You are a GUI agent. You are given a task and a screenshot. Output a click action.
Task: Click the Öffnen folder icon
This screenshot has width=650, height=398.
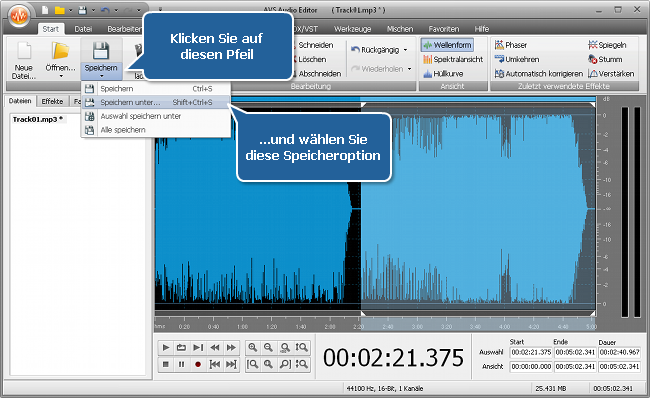pyautogui.click(x=61, y=51)
